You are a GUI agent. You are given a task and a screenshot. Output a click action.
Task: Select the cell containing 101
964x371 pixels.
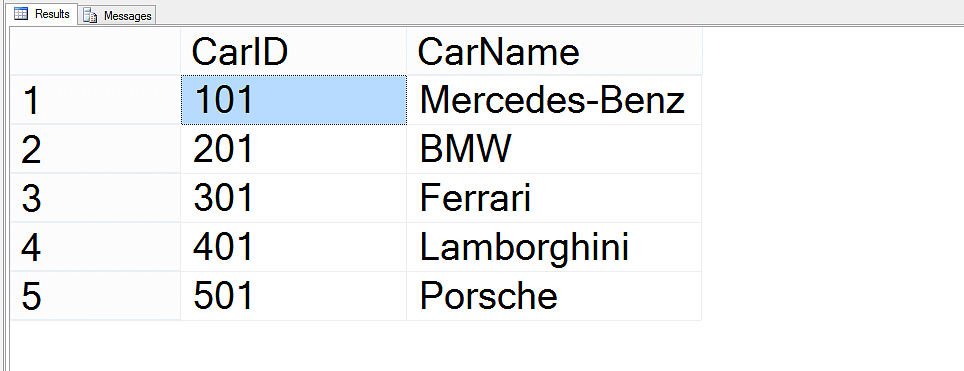click(x=293, y=100)
